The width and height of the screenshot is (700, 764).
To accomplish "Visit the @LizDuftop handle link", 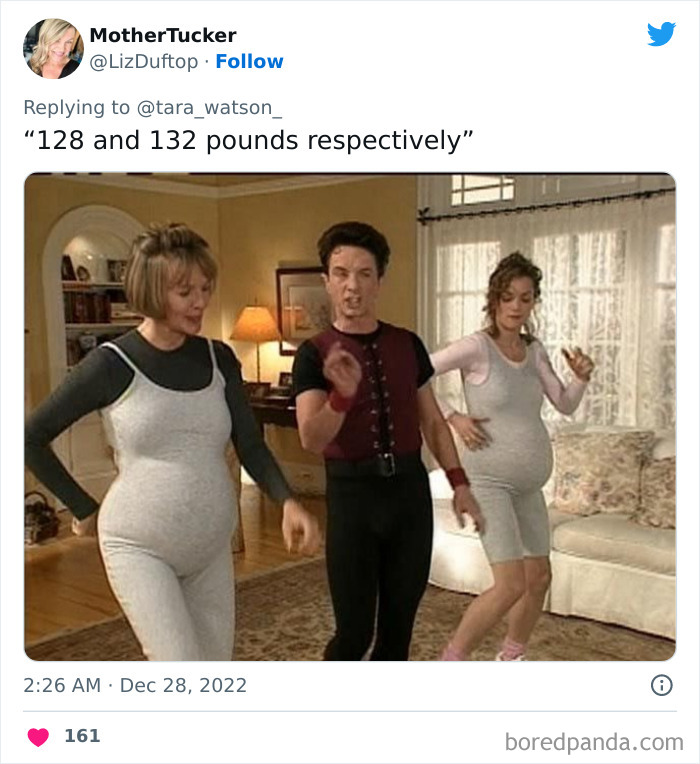I will point(144,62).
